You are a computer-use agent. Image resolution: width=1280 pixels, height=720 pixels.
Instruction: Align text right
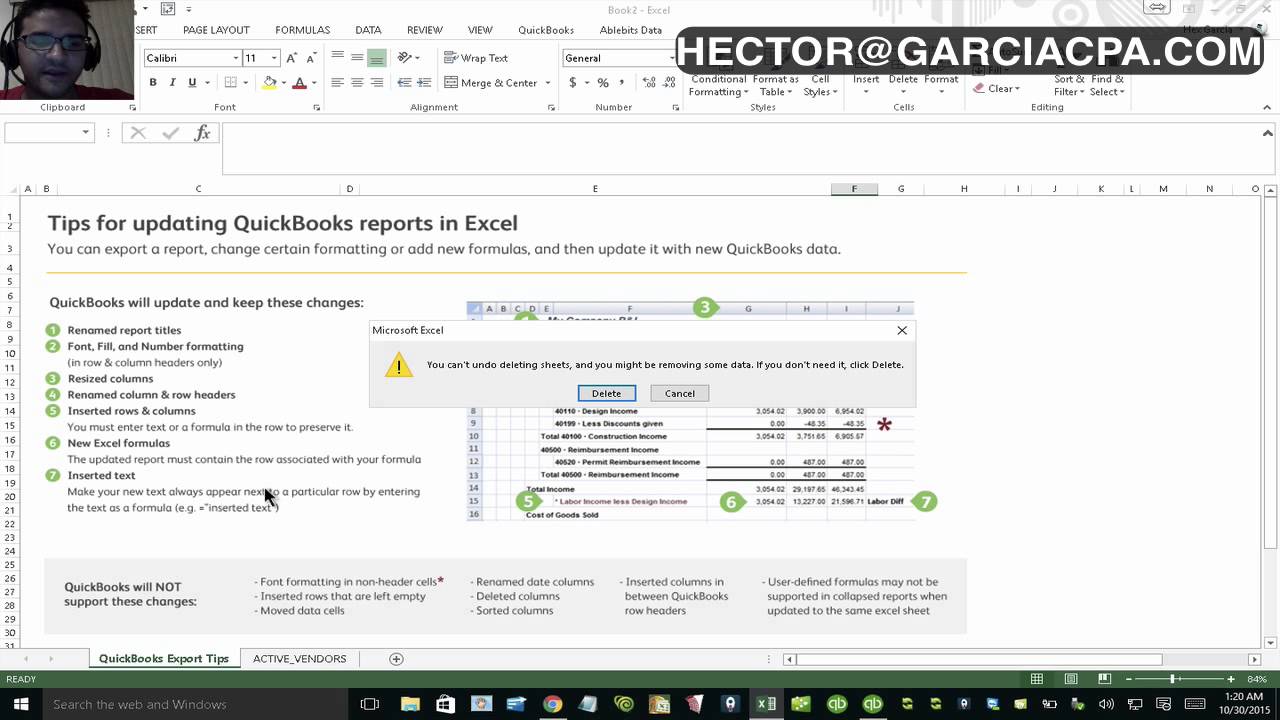click(x=377, y=83)
